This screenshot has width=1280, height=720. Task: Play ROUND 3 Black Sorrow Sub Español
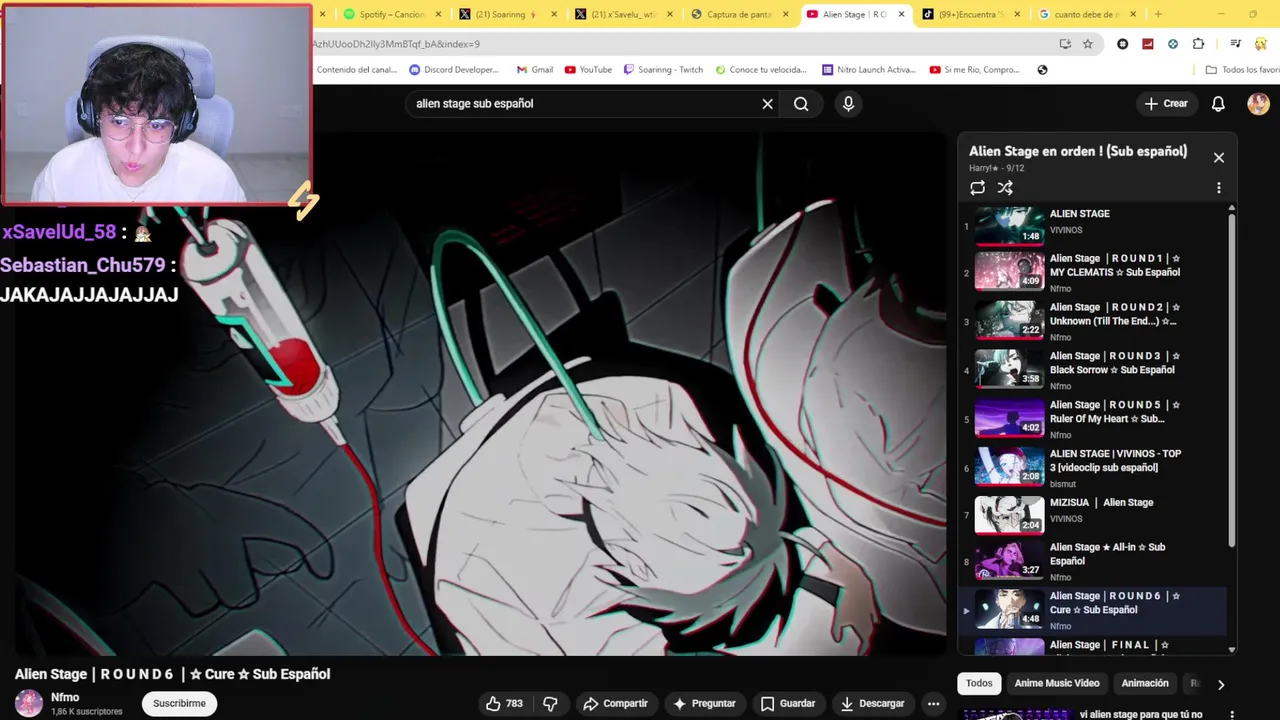(x=1092, y=369)
